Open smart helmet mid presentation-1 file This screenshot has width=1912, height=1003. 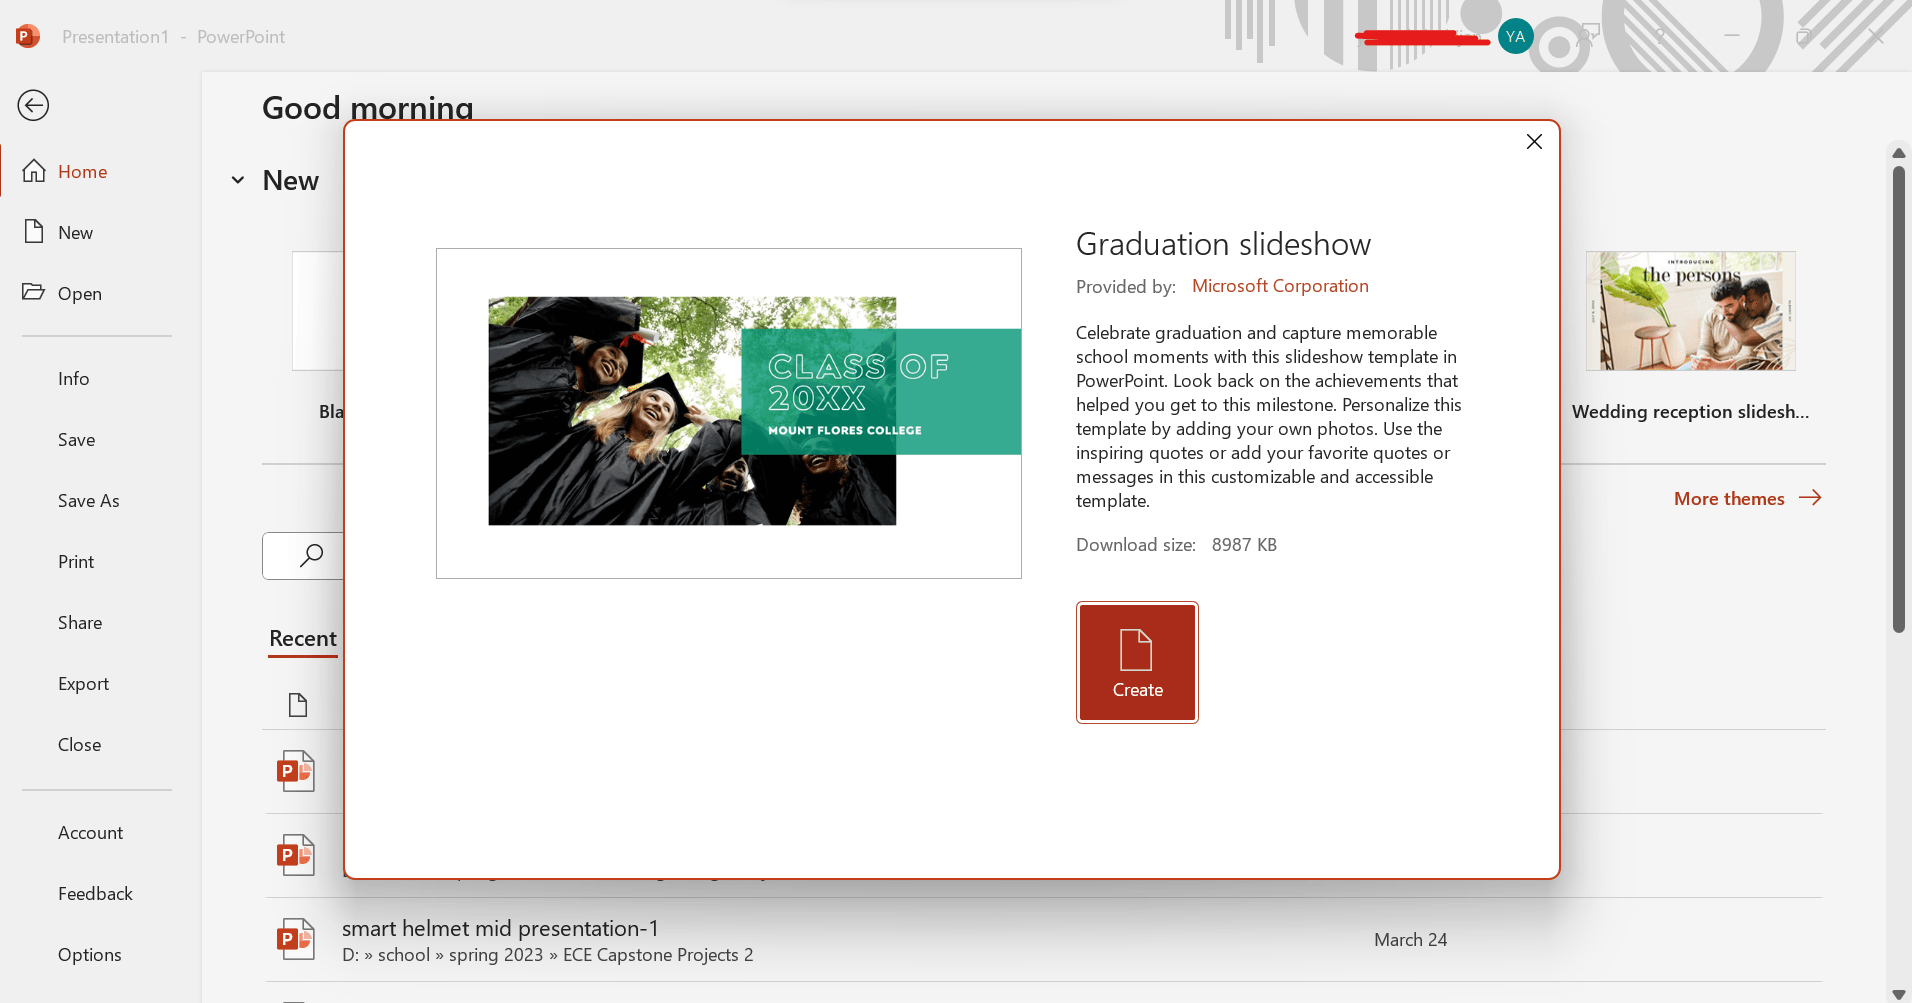[x=1044, y=940]
